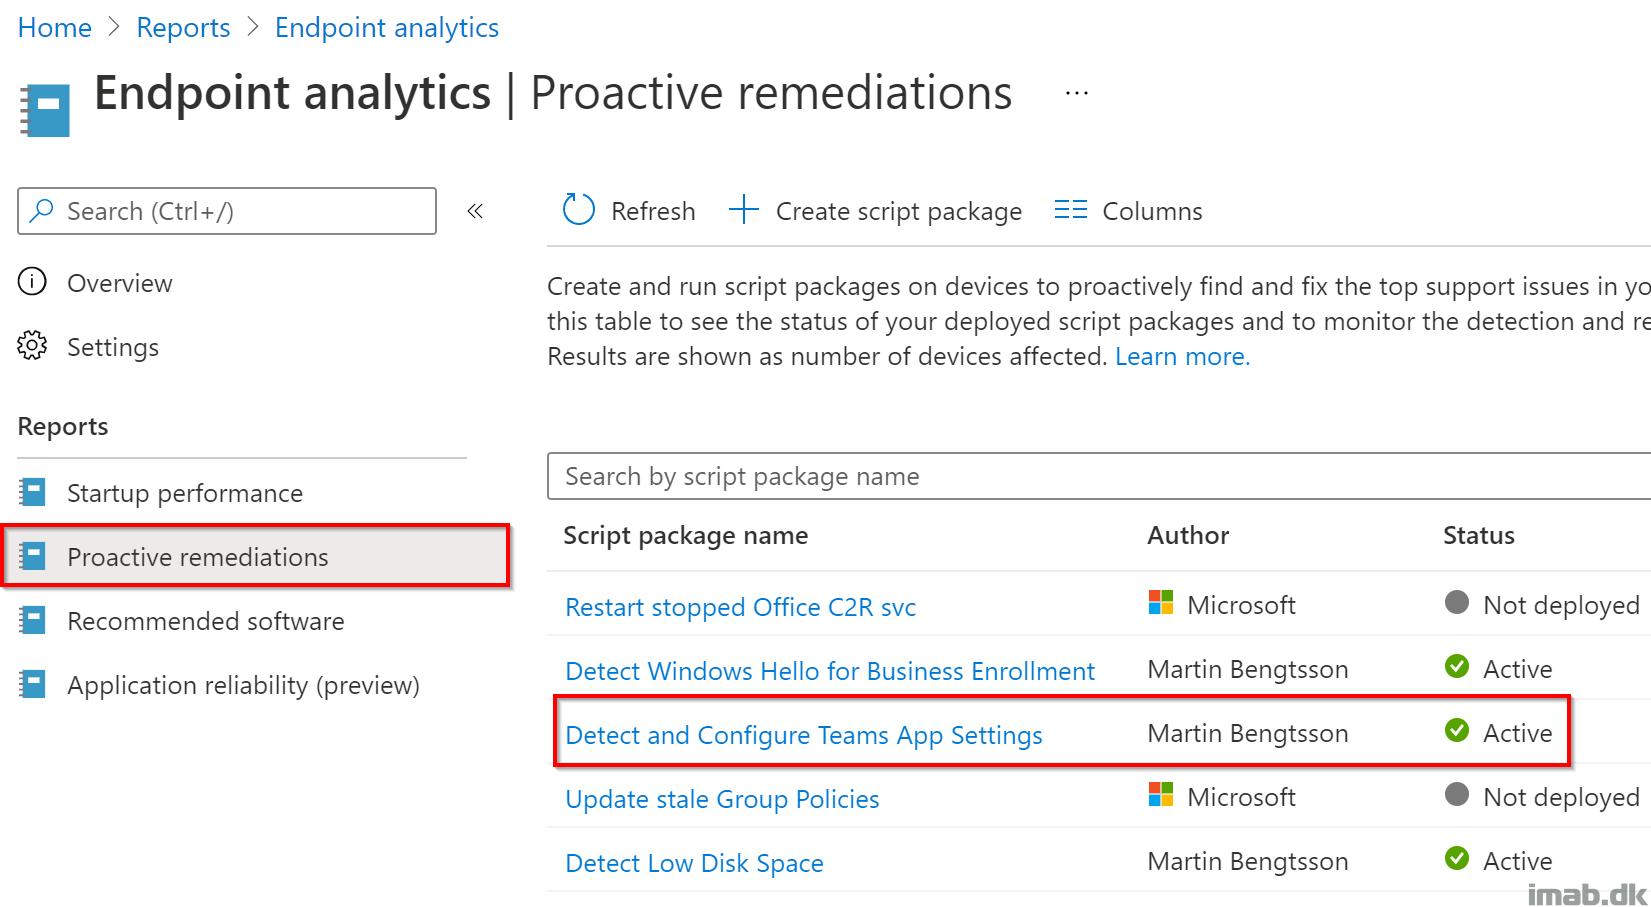Click the magnifier icon in sidebar search
This screenshot has height=907, width=1651.
42,210
